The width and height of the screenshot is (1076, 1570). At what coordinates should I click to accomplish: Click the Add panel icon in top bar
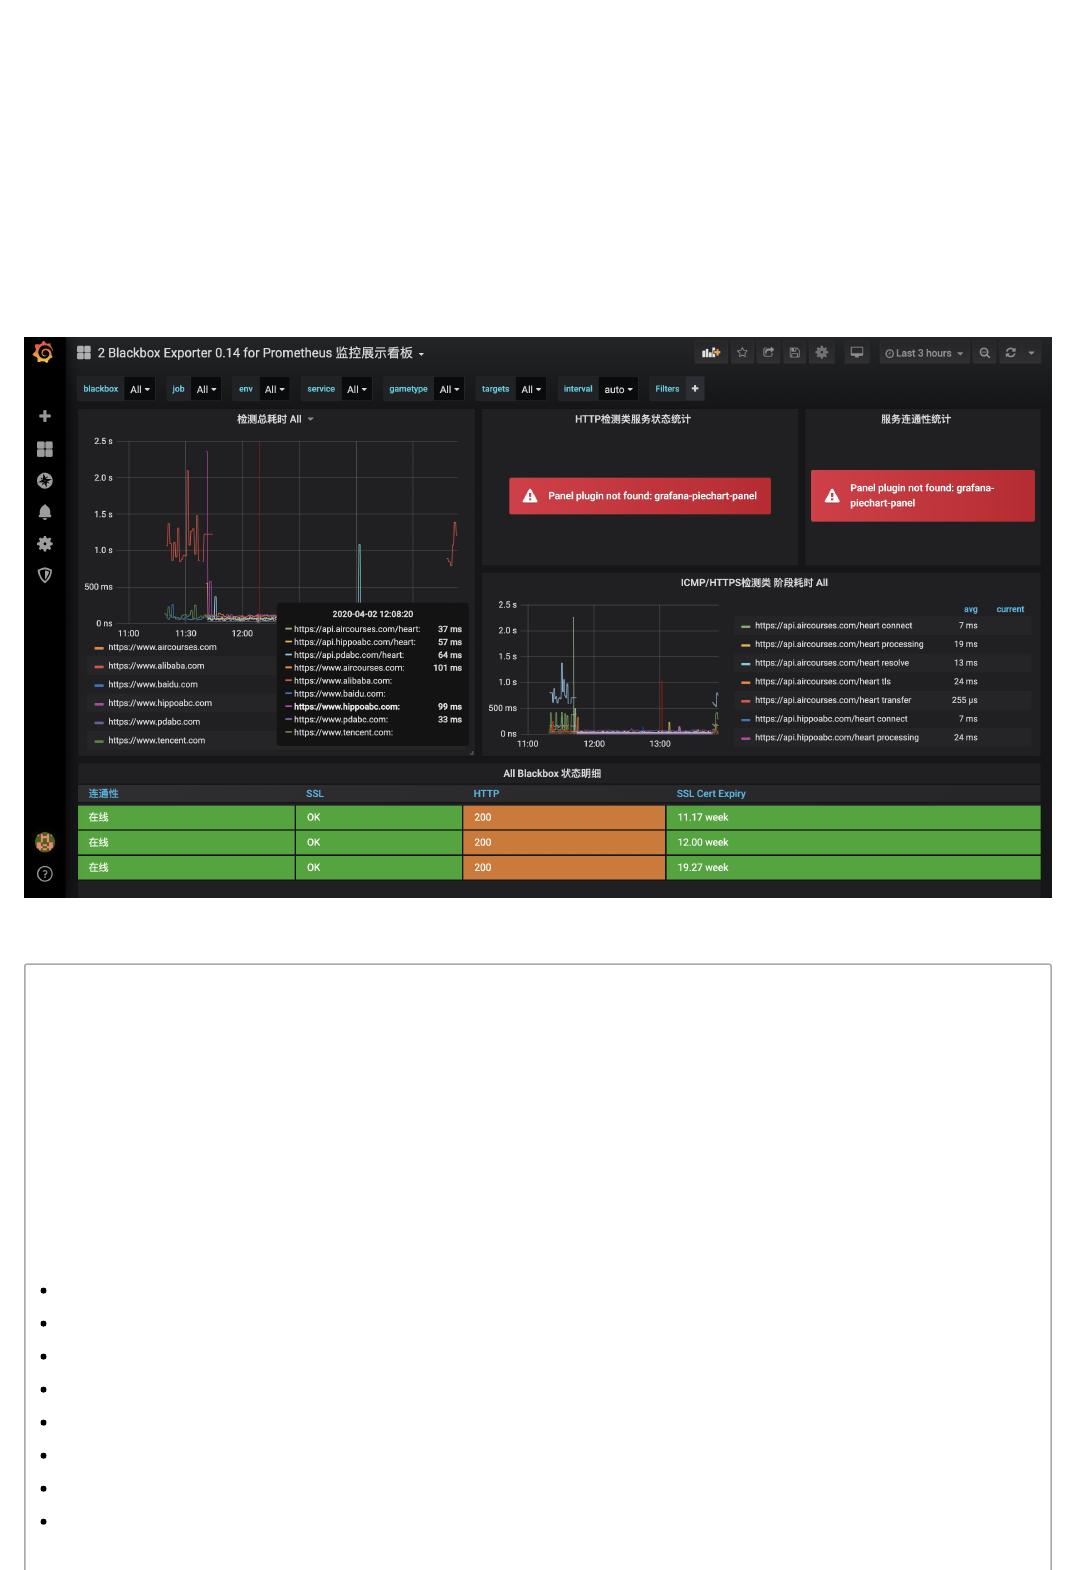click(711, 353)
